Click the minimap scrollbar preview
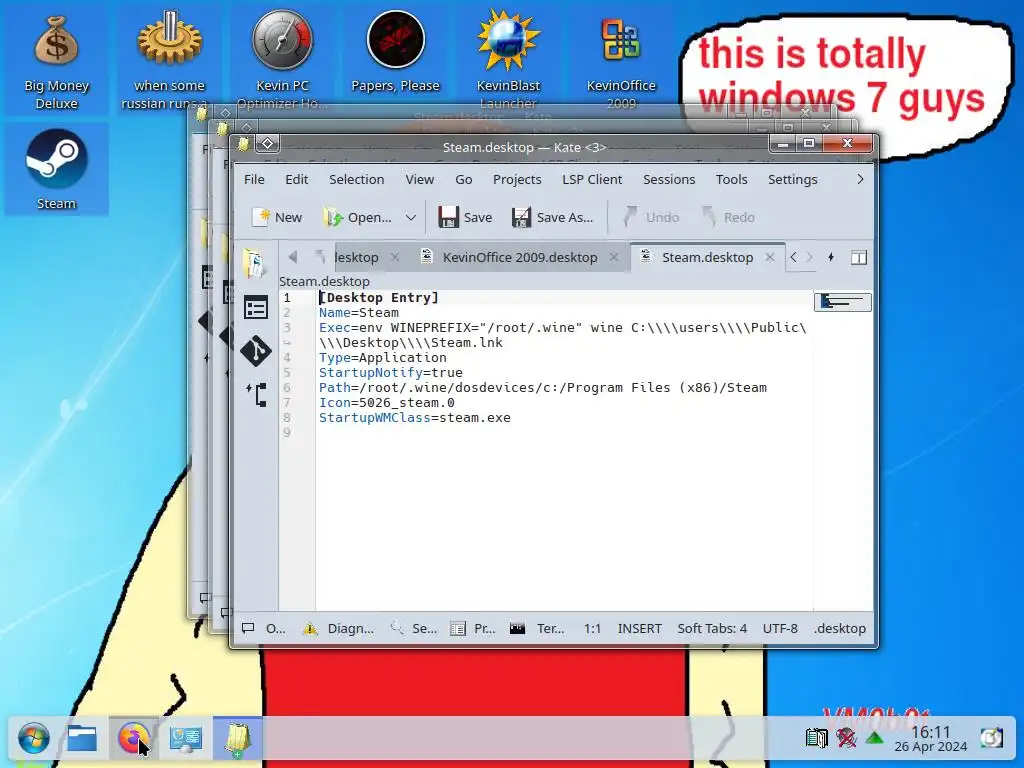 pos(842,302)
